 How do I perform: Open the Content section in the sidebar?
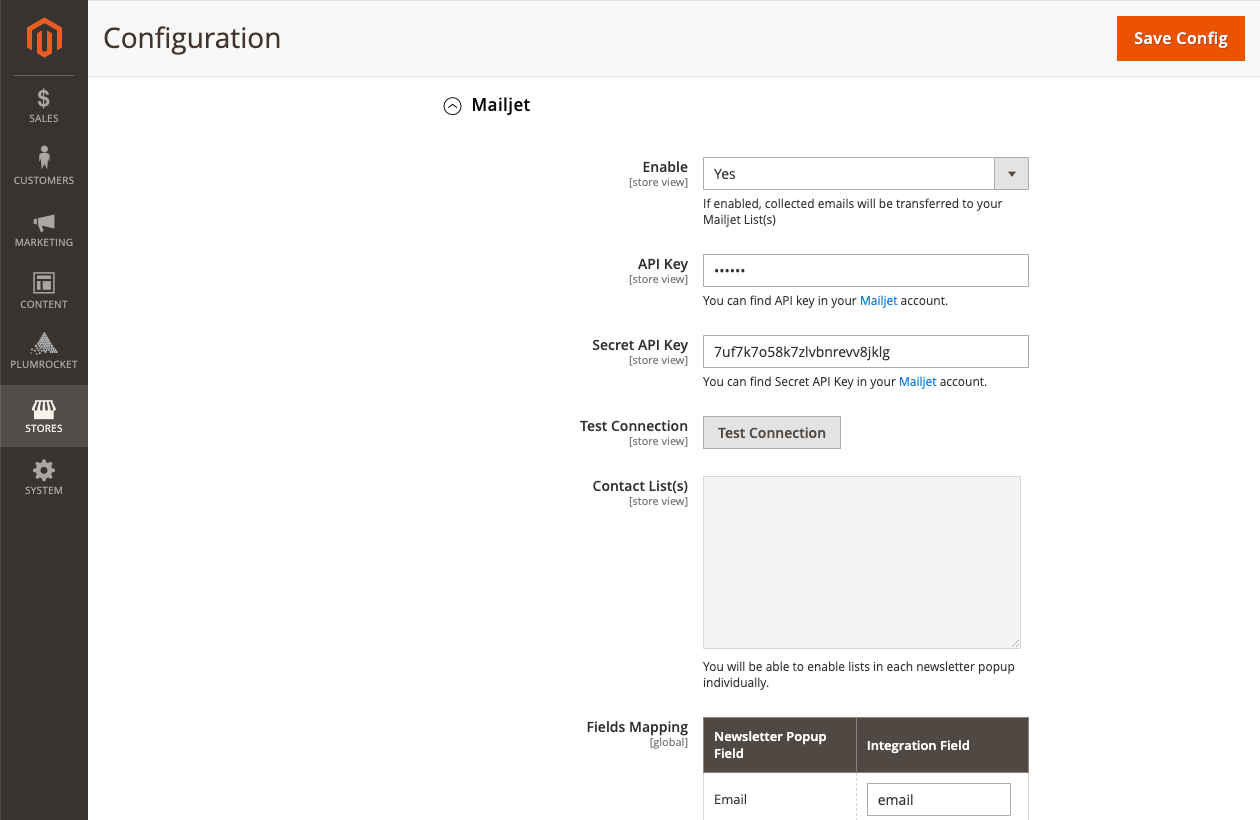click(44, 291)
